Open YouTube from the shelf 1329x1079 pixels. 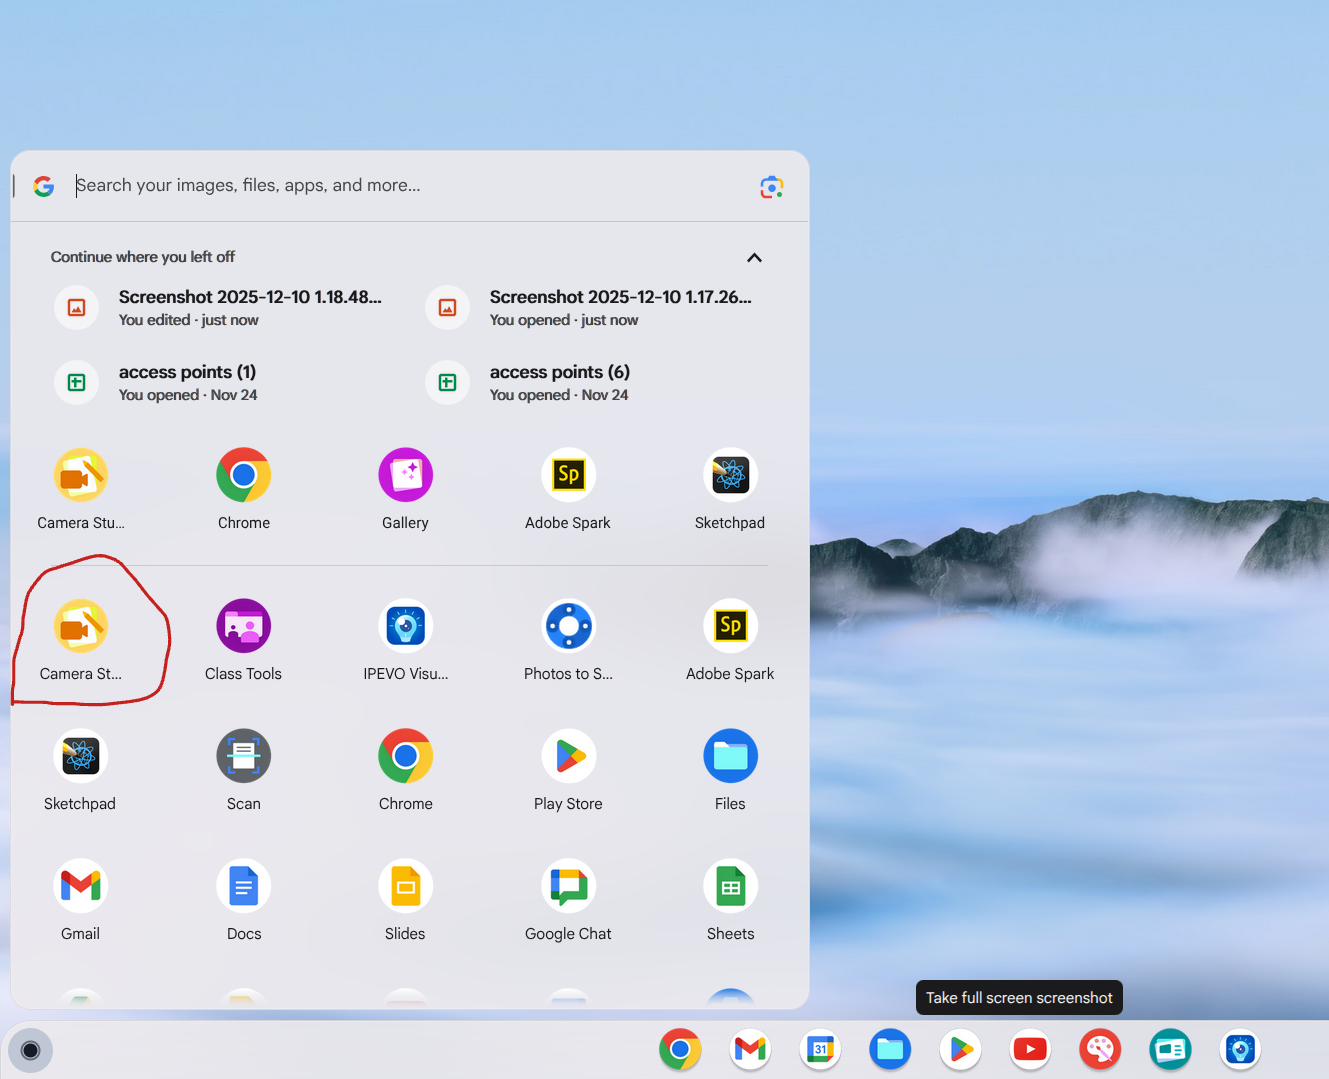tap(1030, 1049)
